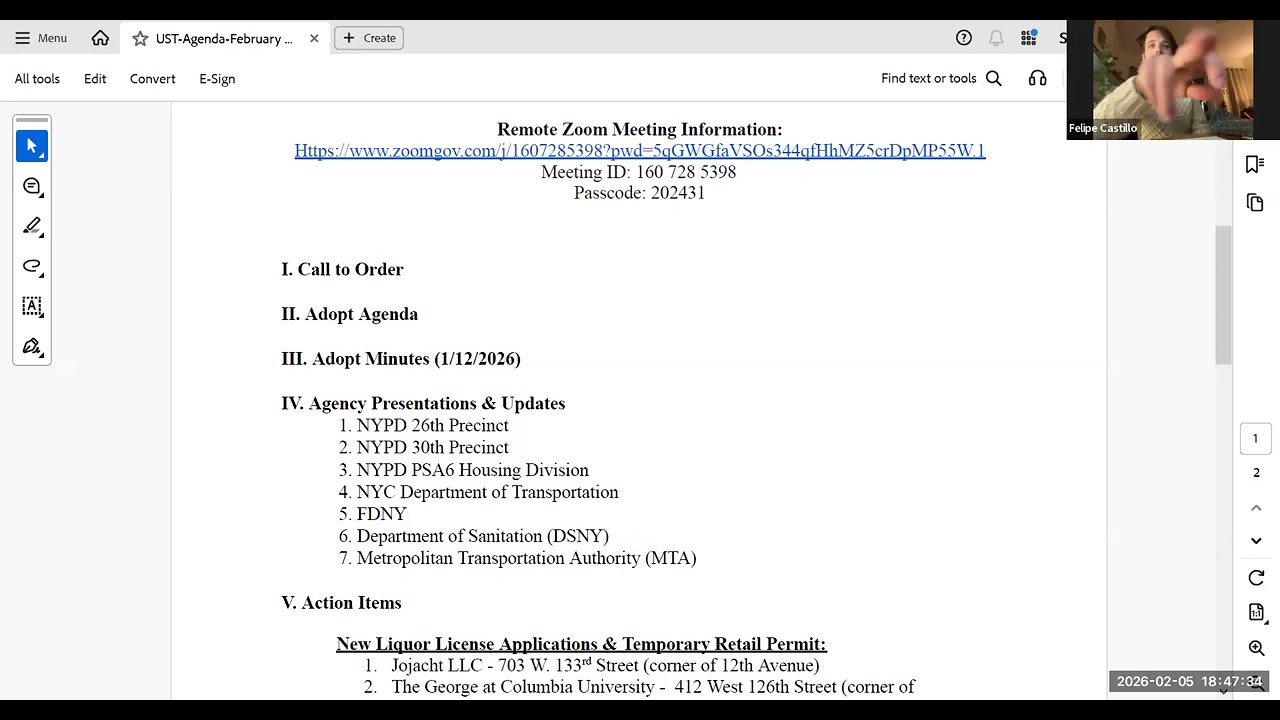Open the page thumbnails panel icon
1280x720 pixels.
[x=1256, y=203]
